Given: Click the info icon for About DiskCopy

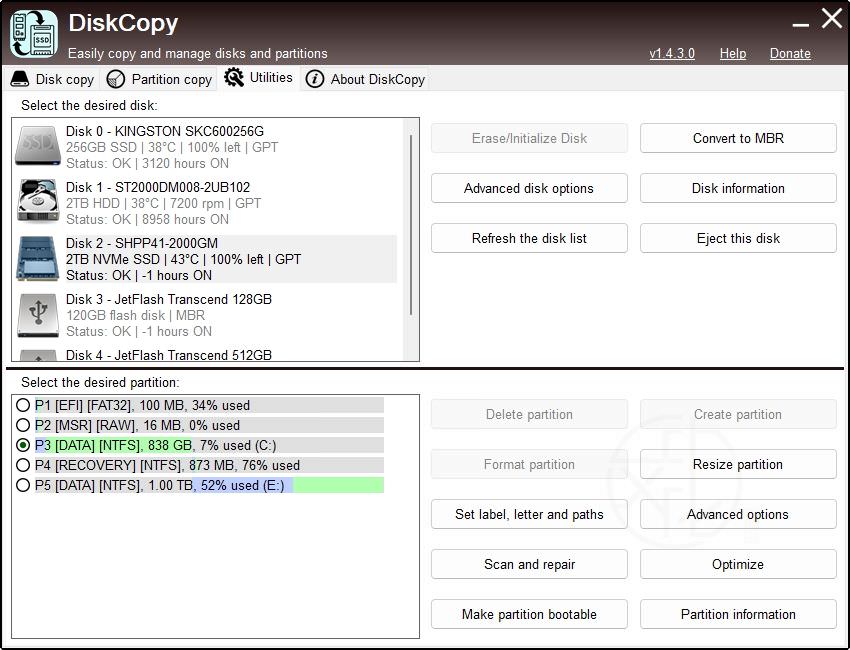Looking at the screenshot, I should [x=315, y=79].
